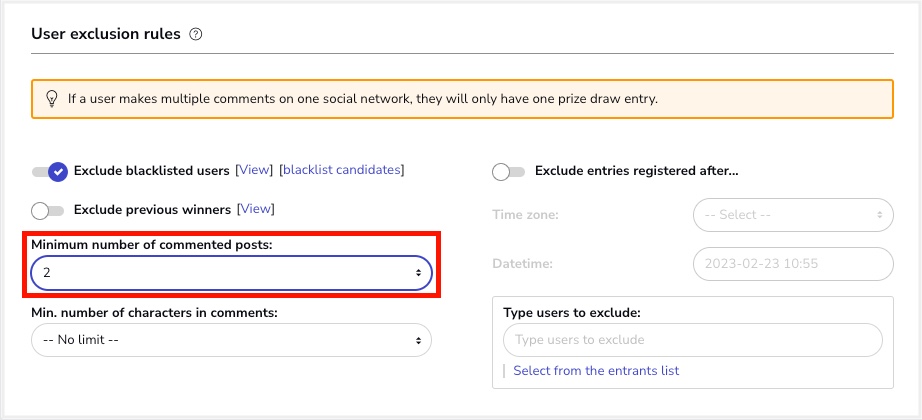Turn on Exclude entries registered after toggle
This screenshot has width=922, height=420.
coord(509,172)
